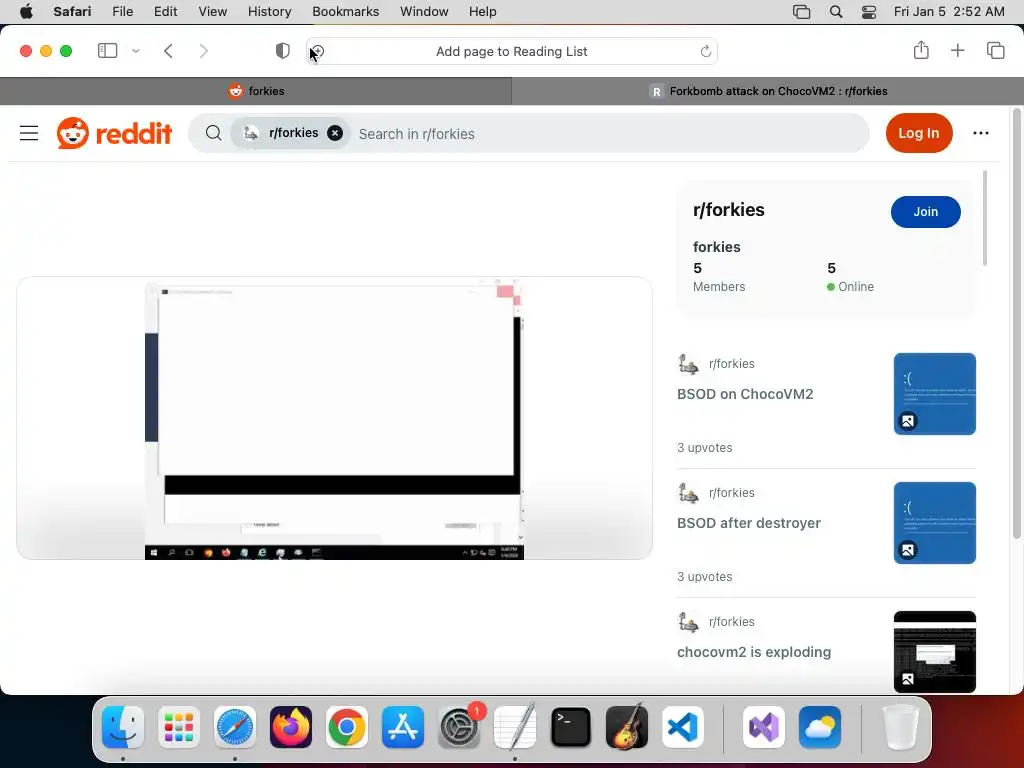Open Finder from the Dock
This screenshot has width=1024, height=768.
(x=123, y=727)
